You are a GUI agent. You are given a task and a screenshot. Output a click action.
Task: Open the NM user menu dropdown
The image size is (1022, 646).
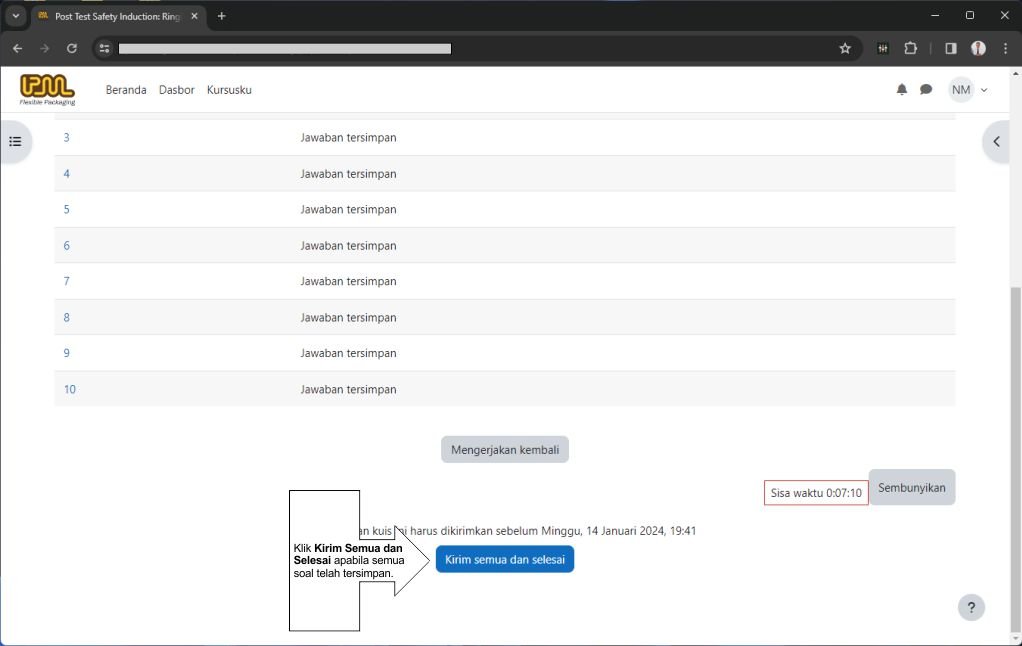point(968,90)
